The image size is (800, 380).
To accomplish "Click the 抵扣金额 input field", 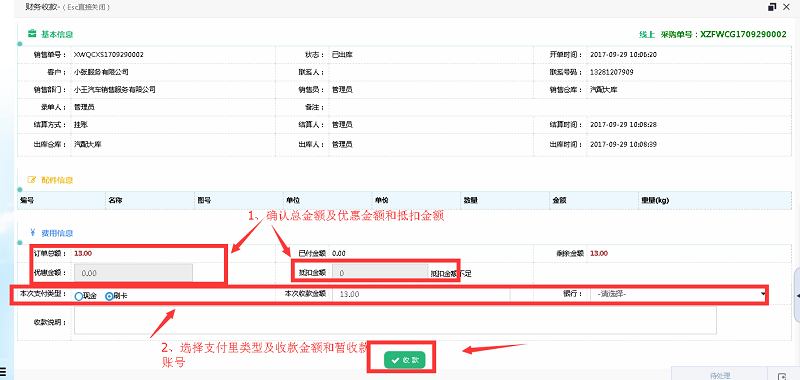I will pos(380,273).
